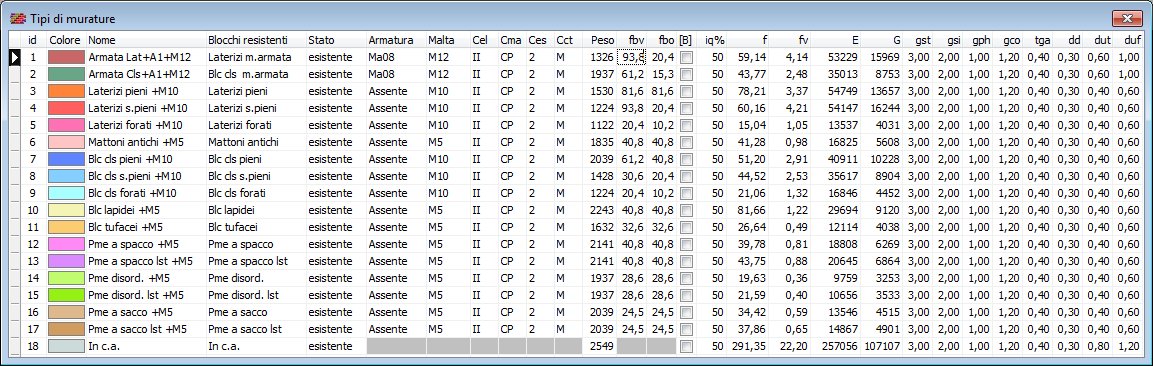Select Armatura cell 'Ma08' in row 1

[396, 57]
